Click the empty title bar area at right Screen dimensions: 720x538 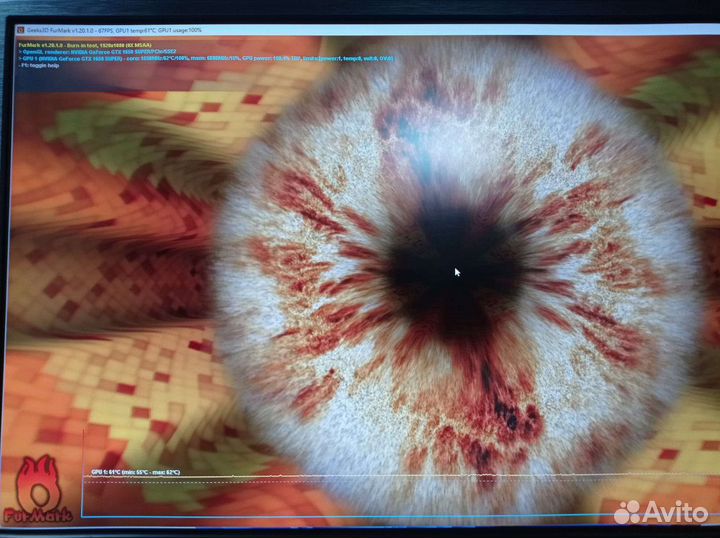[500, 30]
